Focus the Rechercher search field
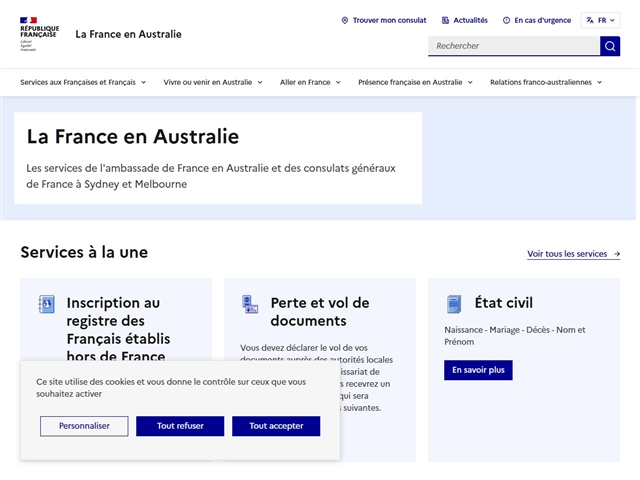640x480 pixels. pyautogui.click(x=514, y=46)
